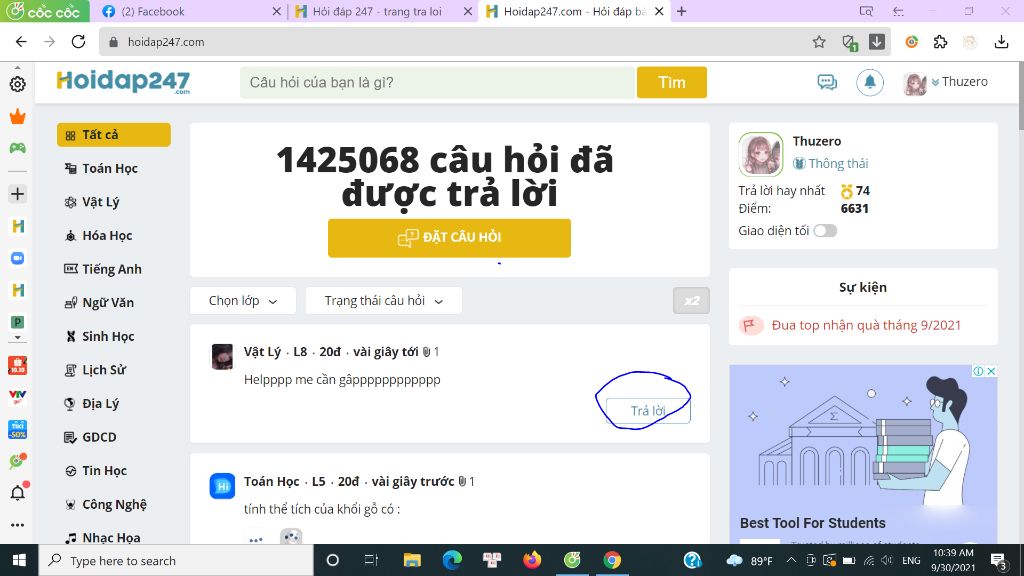Open the Tiếng Anh category icon
Image resolution: width=1024 pixels, height=576 pixels.
pyautogui.click(x=71, y=269)
